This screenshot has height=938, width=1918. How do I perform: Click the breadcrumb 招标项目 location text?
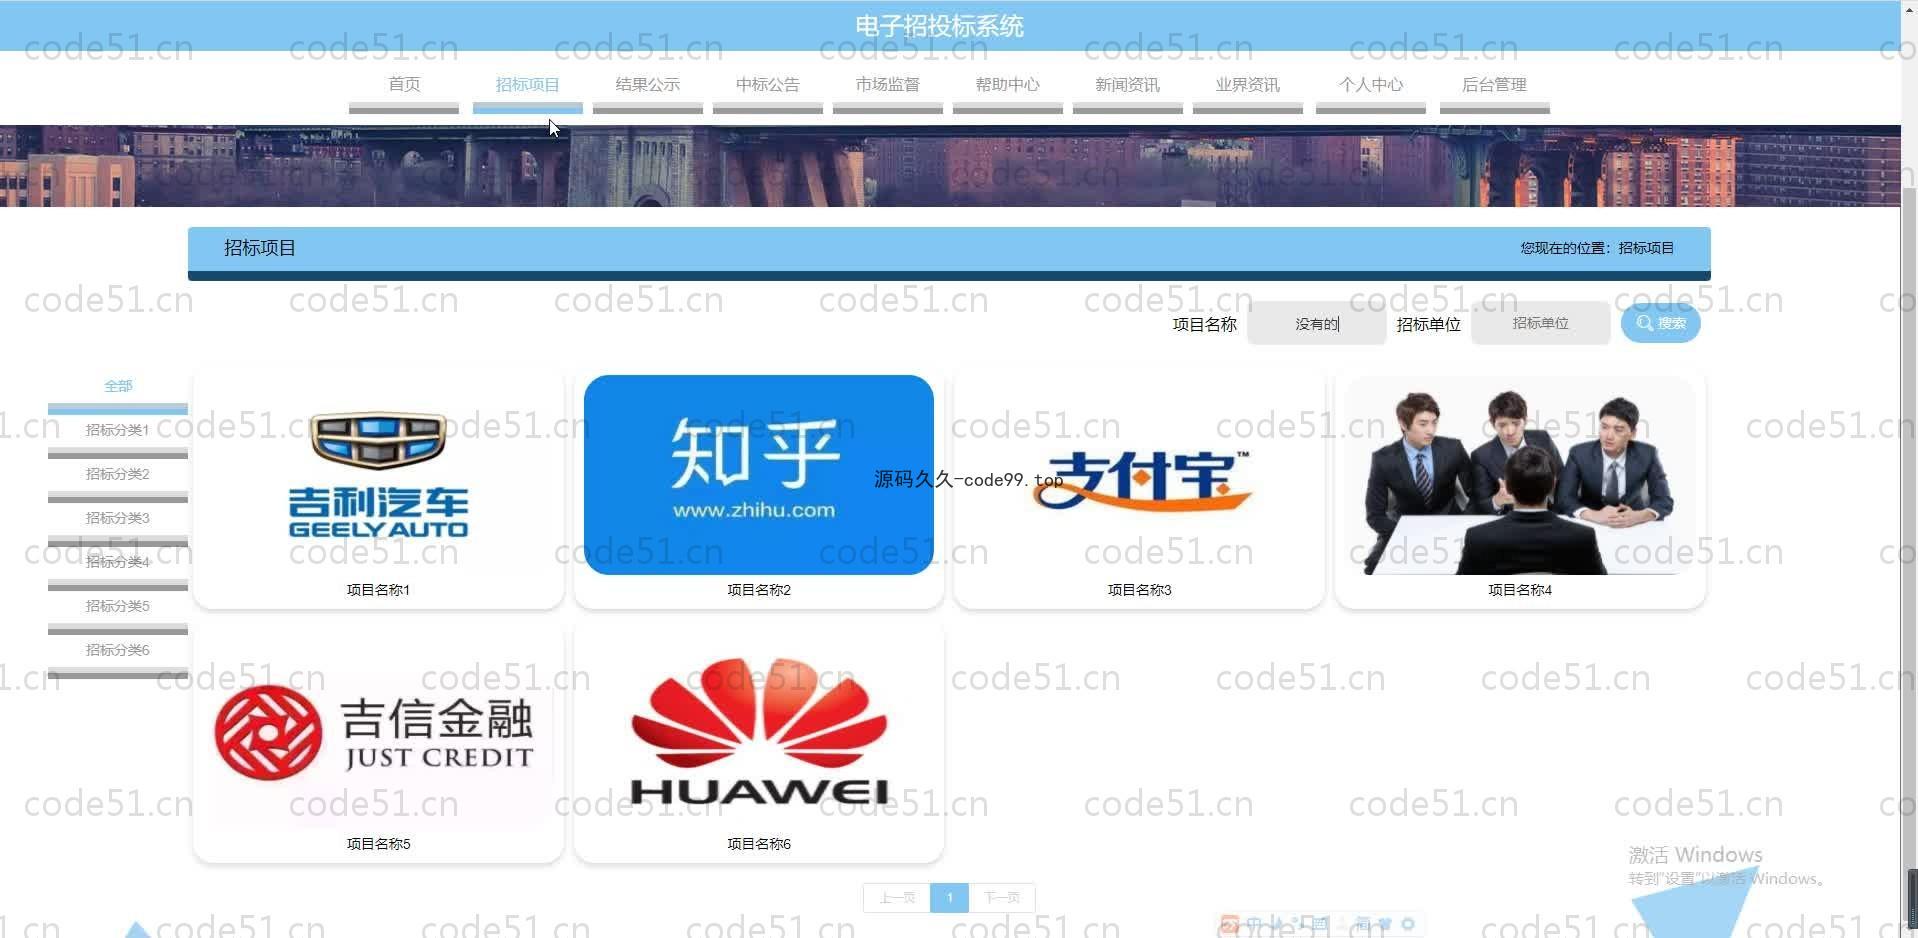[1646, 248]
